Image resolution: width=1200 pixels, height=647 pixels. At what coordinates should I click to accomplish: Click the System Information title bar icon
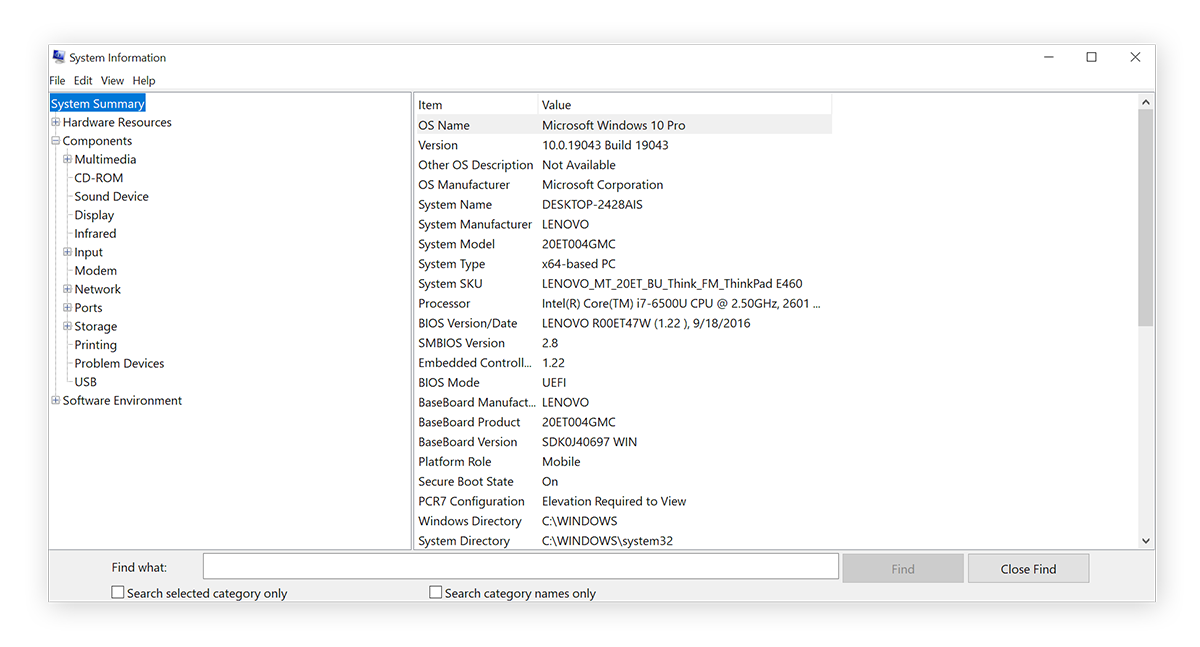pyautogui.click(x=57, y=57)
